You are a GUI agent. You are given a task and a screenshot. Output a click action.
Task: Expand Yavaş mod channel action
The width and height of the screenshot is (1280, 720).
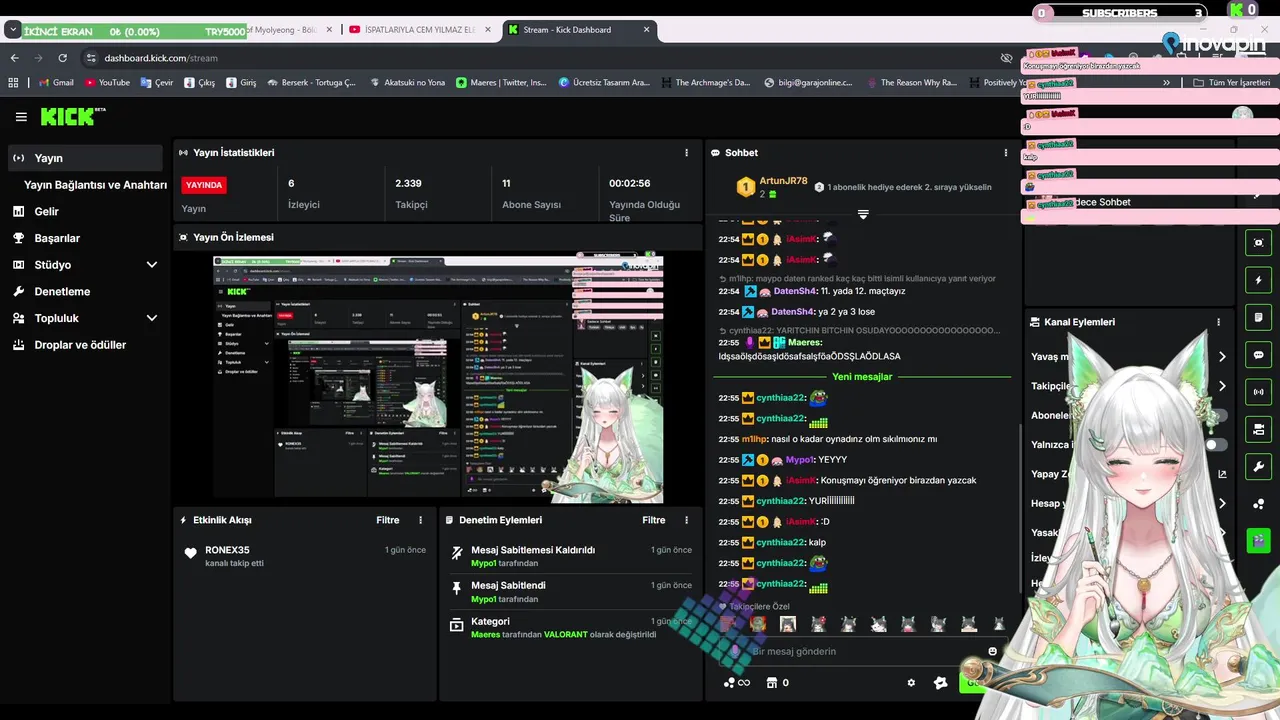coord(1222,357)
